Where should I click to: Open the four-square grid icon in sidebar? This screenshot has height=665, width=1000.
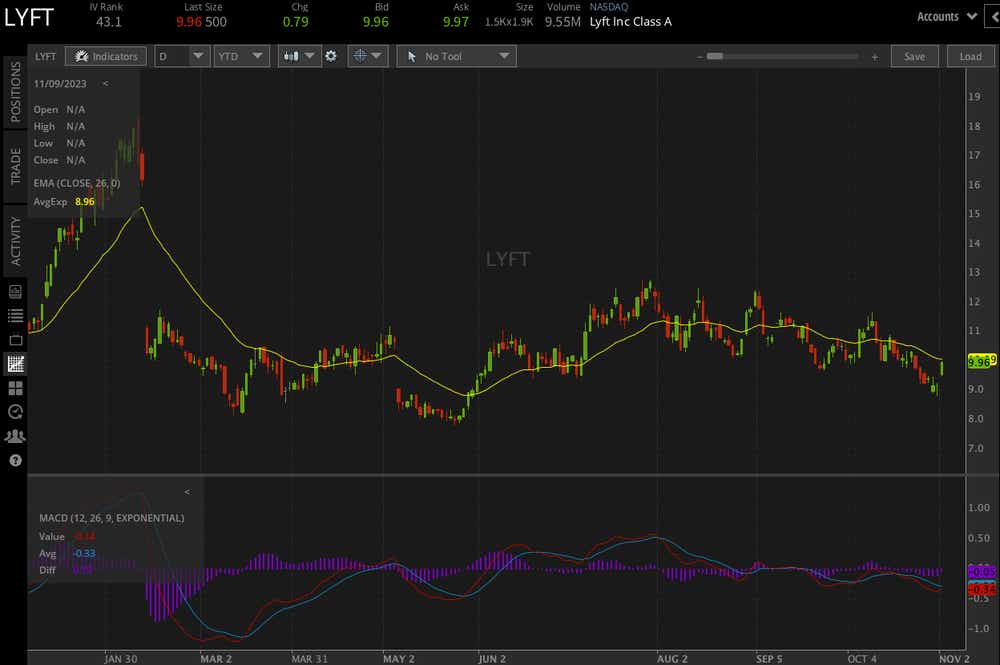click(15, 388)
